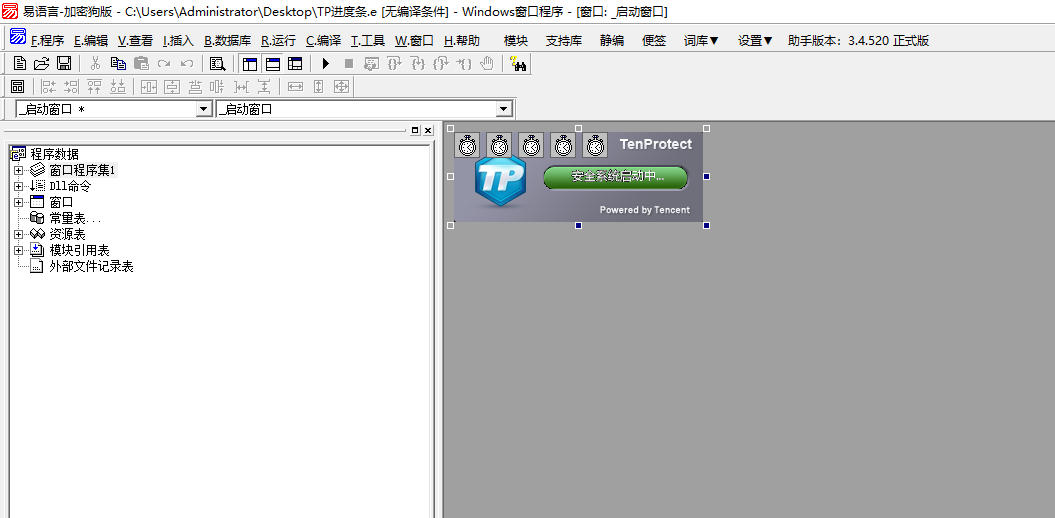Screen dimensions: 1055x518
Task: Click the 静编 button
Action: [612, 40]
